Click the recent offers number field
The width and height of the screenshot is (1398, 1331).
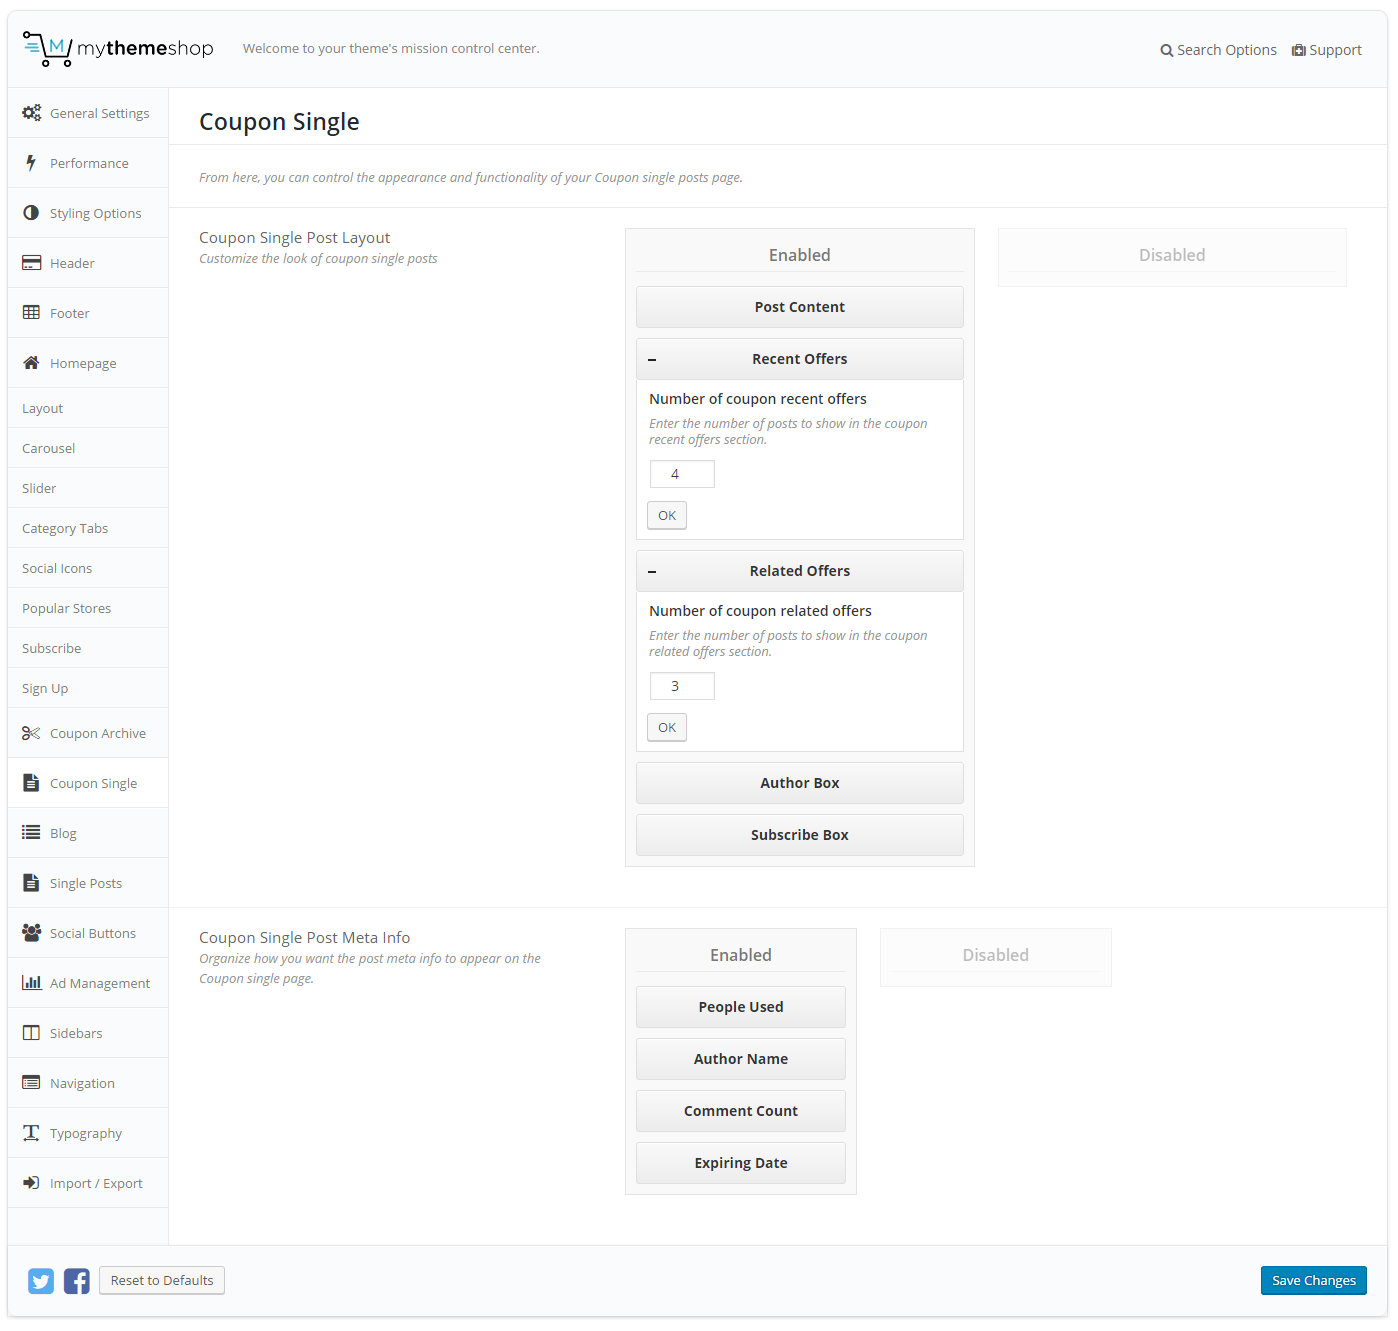point(682,474)
